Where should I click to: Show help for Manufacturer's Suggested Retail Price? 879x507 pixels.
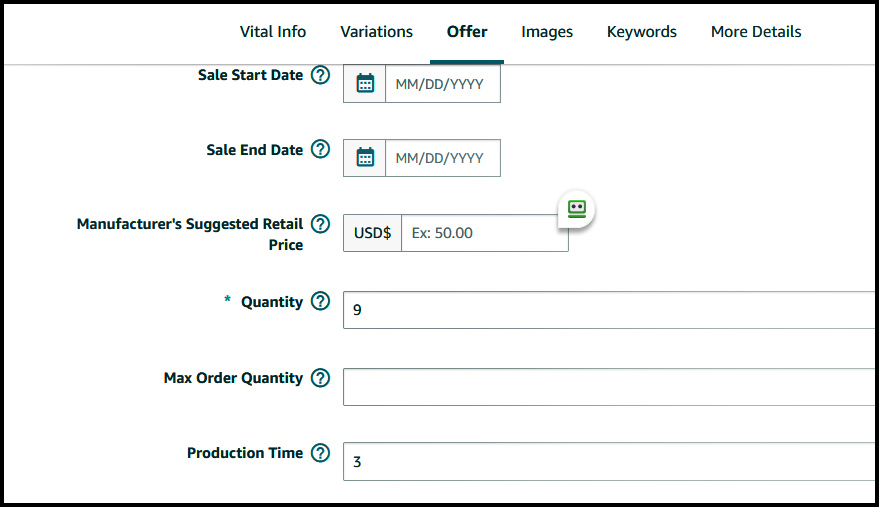321,224
